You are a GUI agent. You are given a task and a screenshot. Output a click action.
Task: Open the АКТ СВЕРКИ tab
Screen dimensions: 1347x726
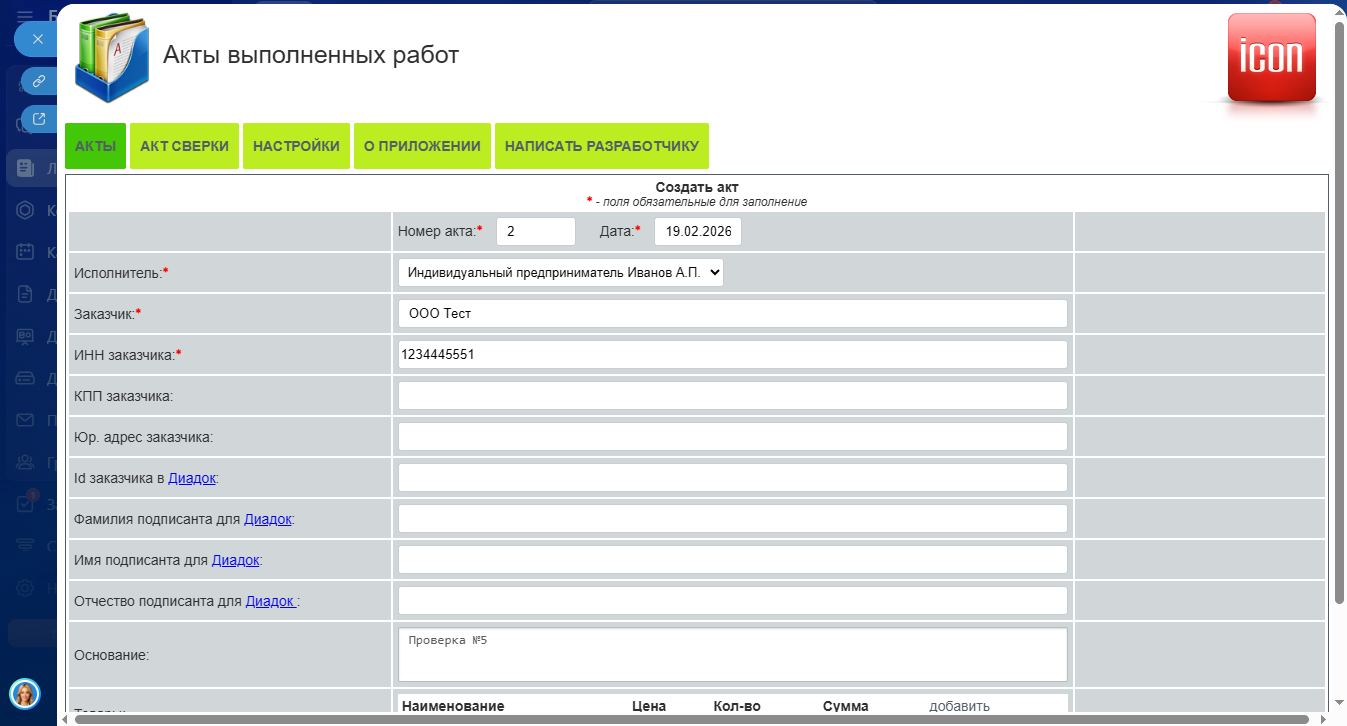pos(184,146)
